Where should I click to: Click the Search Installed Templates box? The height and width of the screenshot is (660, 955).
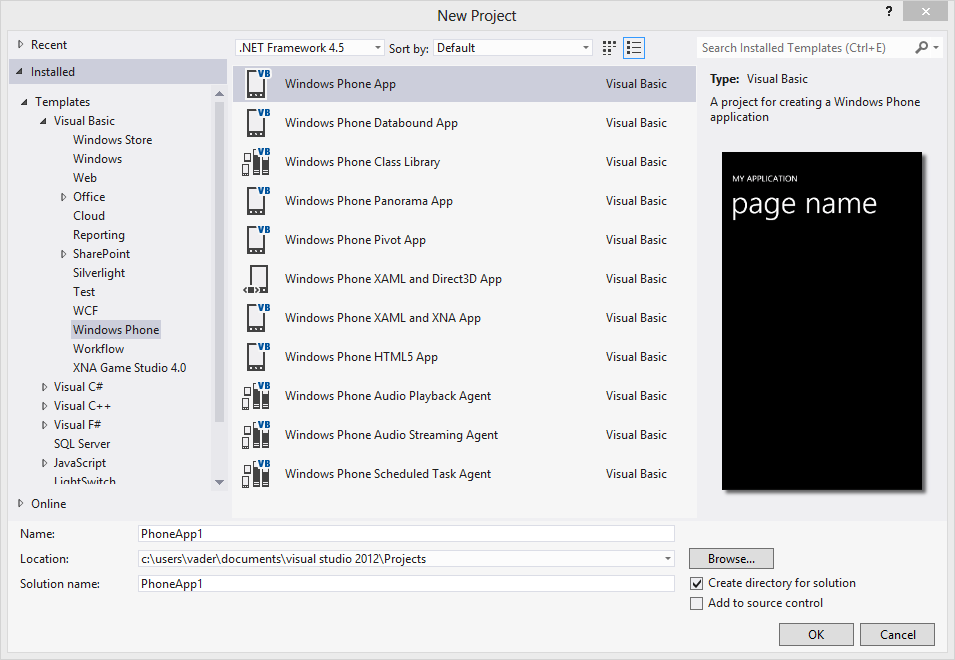804,47
